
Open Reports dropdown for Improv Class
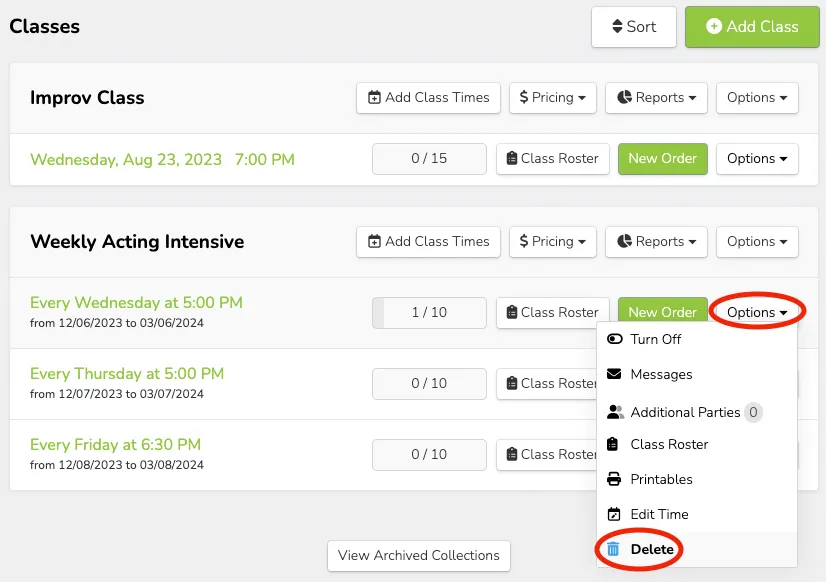click(x=656, y=98)
